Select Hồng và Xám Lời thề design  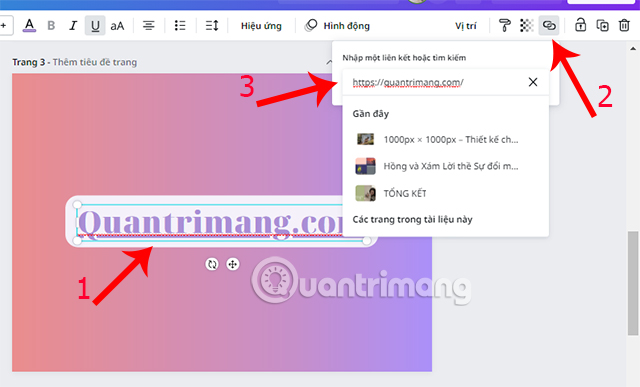click(446, 166)
